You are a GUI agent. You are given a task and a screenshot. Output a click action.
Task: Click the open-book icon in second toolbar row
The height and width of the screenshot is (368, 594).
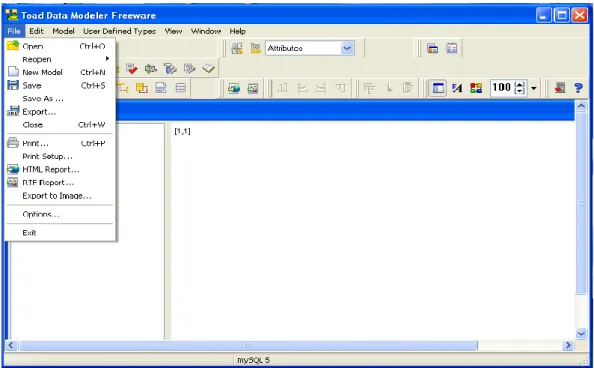click(208, 69)
